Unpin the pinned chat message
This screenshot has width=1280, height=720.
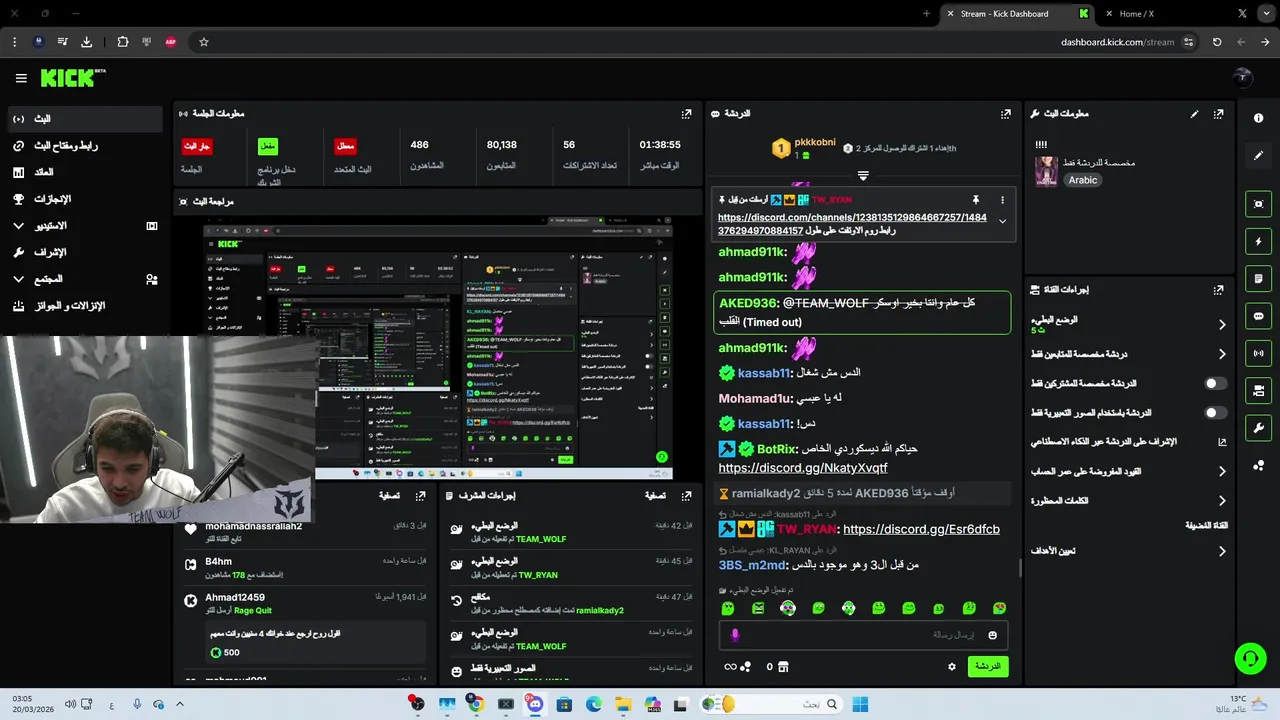point(975,200)
